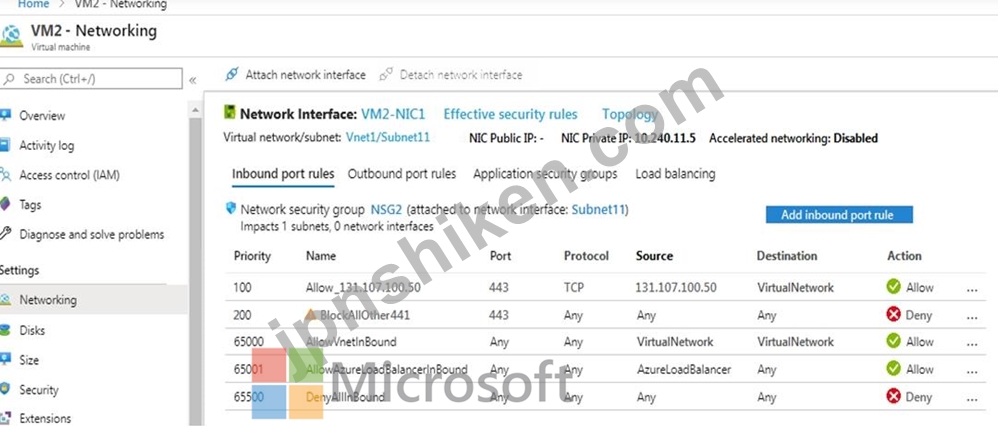Screen dimensions: 998x426
Task: Collapse sidebar with the double chevron
Action: click(193, 80)
